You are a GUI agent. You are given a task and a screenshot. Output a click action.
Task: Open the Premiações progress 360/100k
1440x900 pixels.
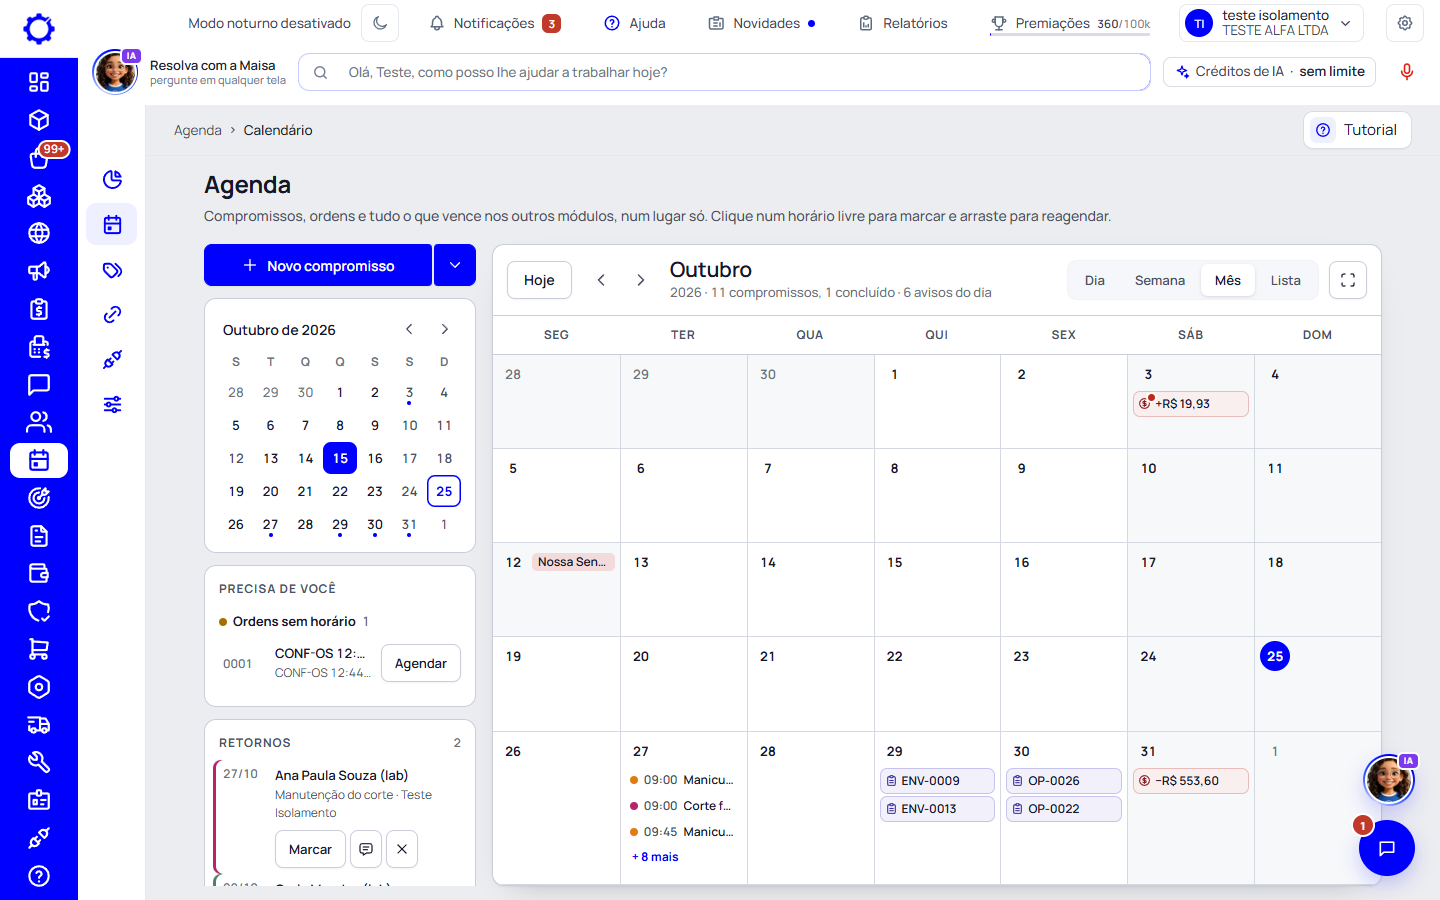pyautogui.click(x=1070, y=23)
